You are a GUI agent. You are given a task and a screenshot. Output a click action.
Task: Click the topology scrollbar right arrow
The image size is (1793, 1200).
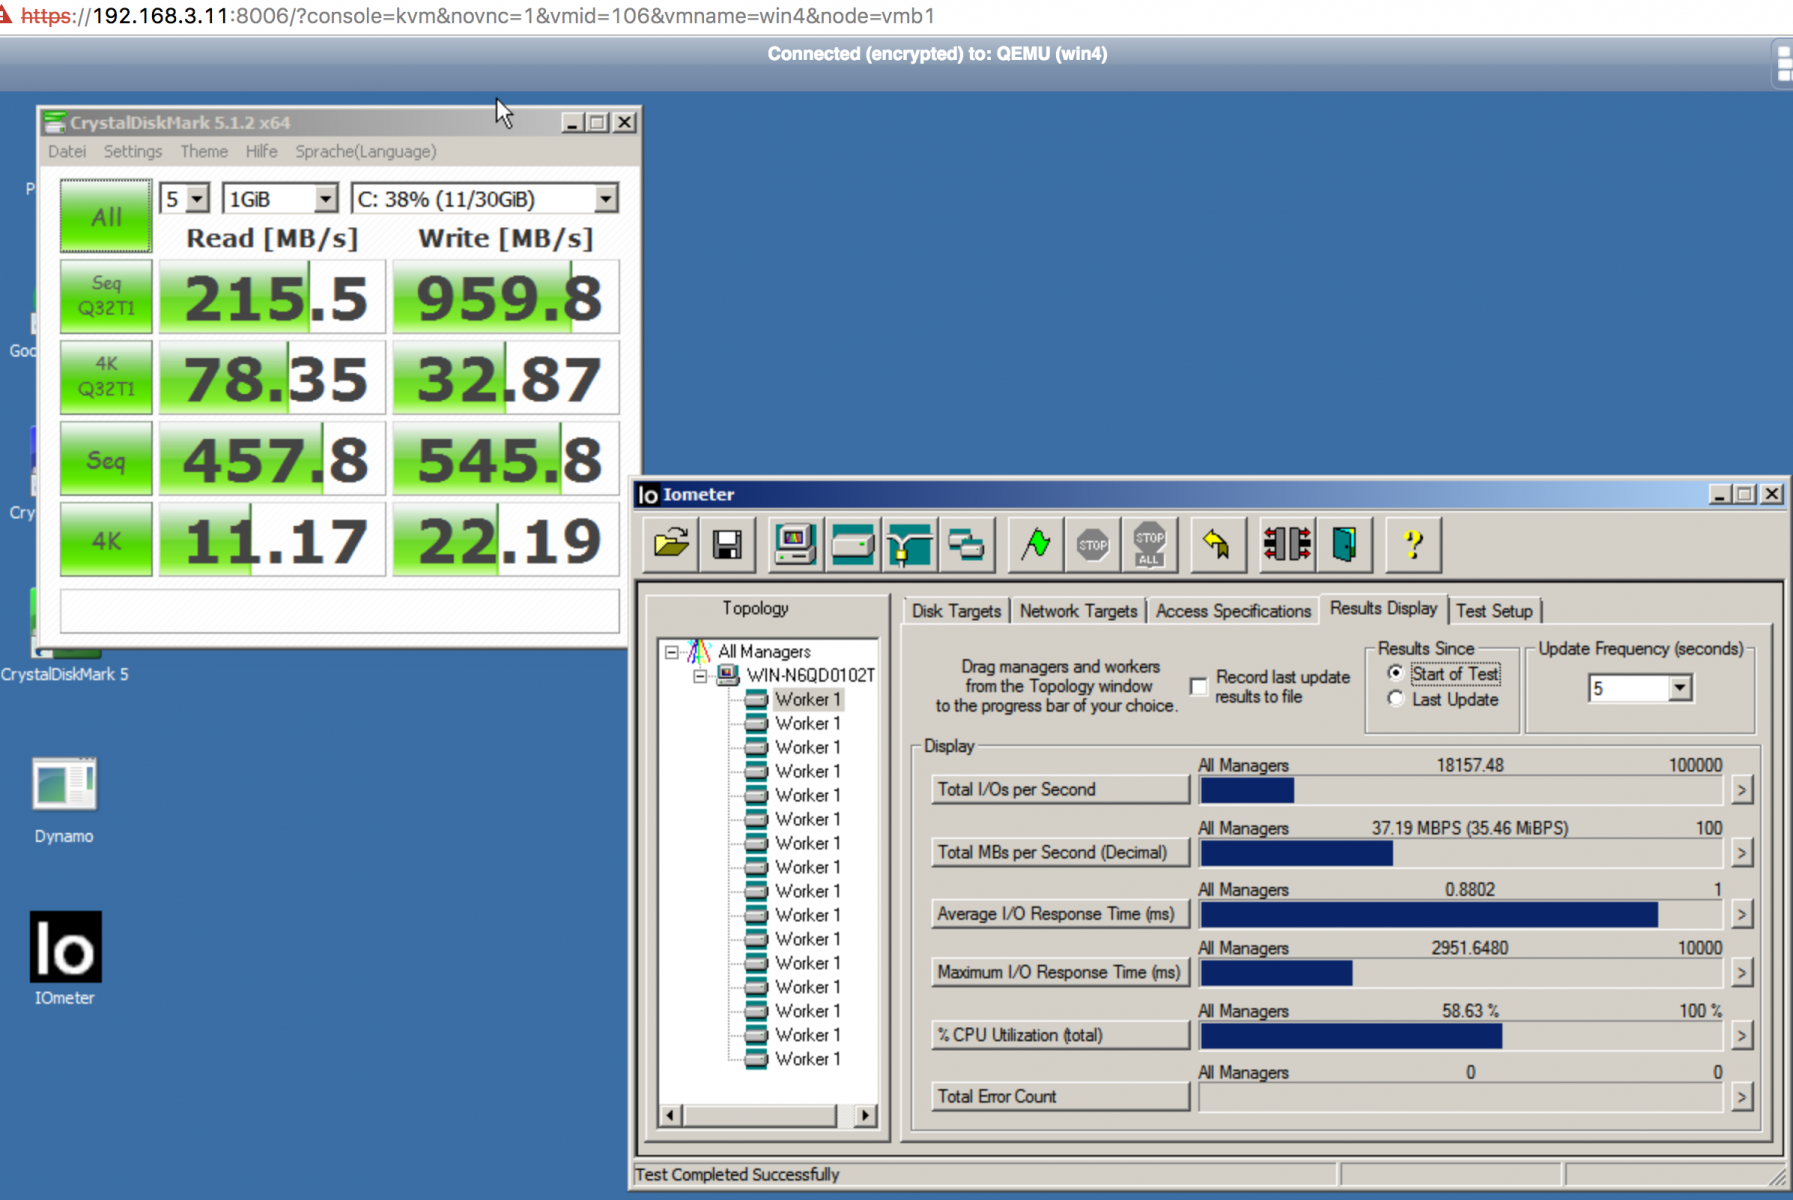[865, 1115]
